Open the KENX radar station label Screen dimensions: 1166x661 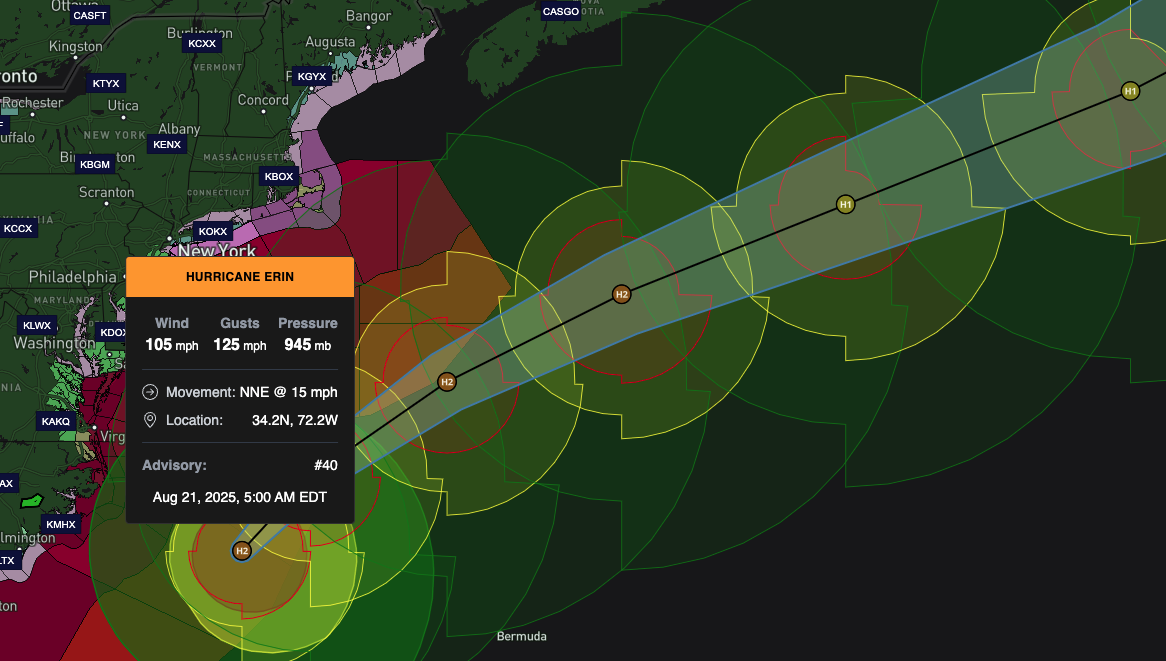click(167, 144)
